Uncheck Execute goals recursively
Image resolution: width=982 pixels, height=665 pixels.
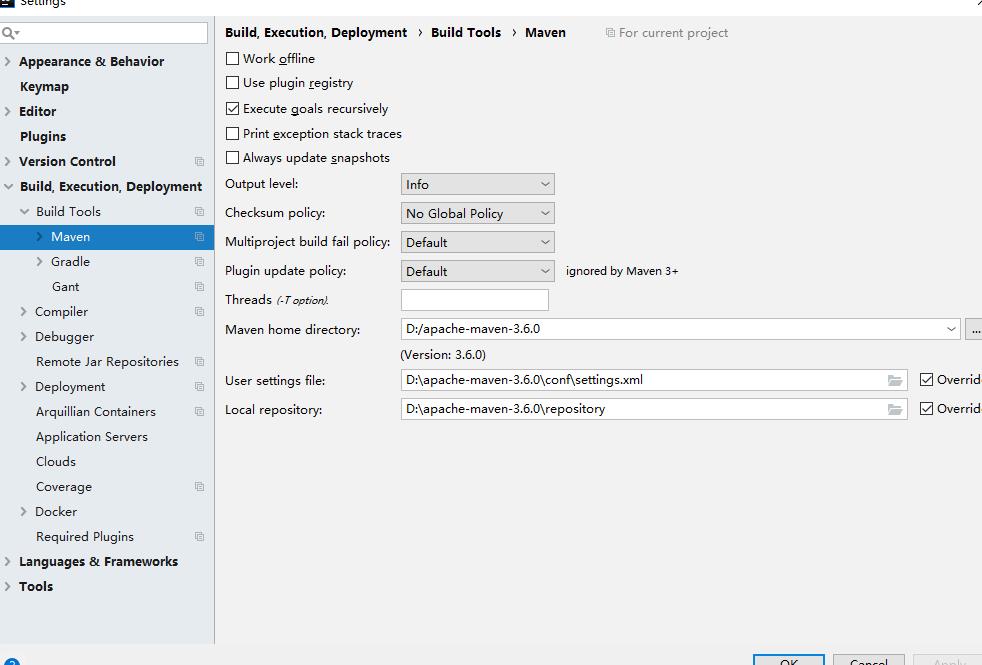pos(232,108)
